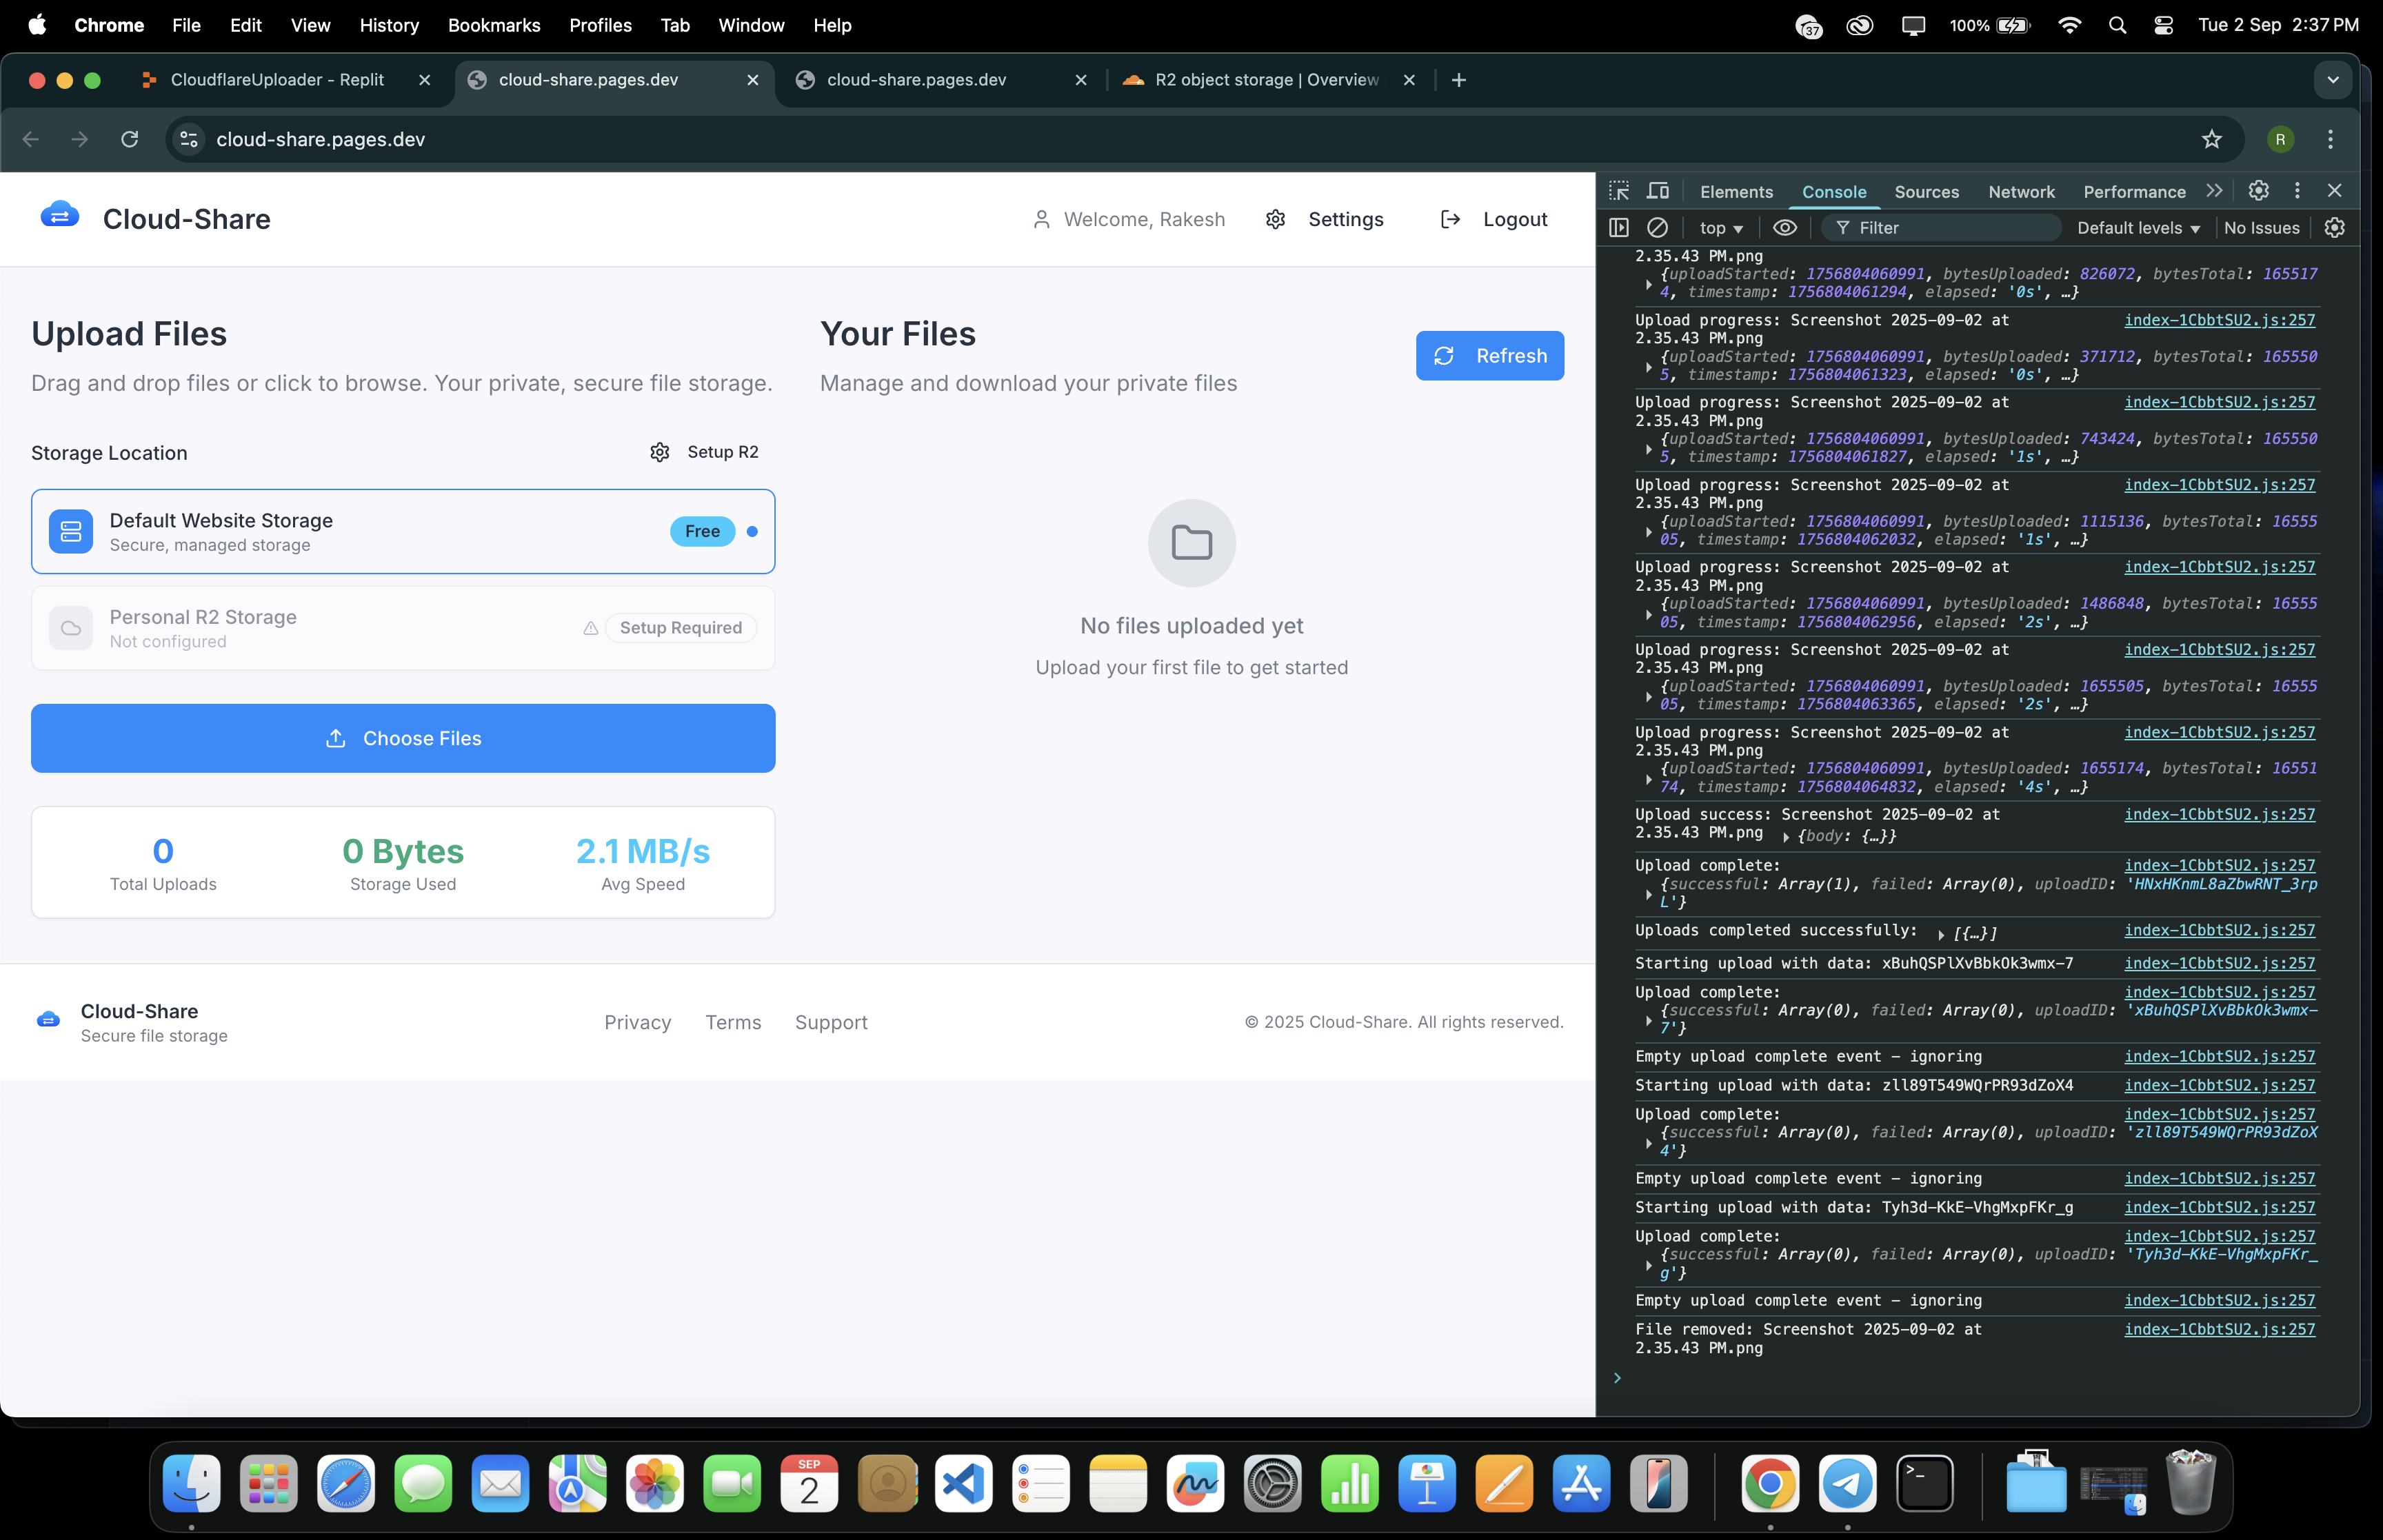
Task: Select Personal R2 Storage location
Action: (x=403, y=628)
